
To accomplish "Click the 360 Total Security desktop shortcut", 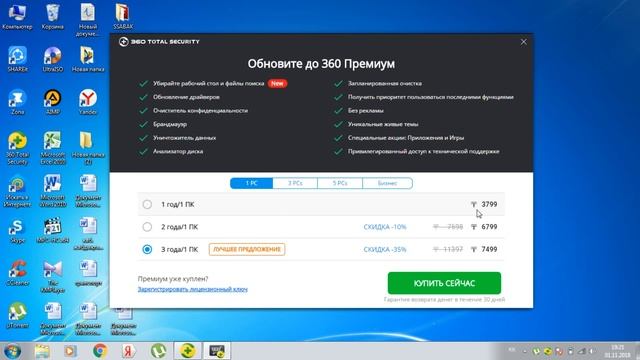I will tap(17, 148).
